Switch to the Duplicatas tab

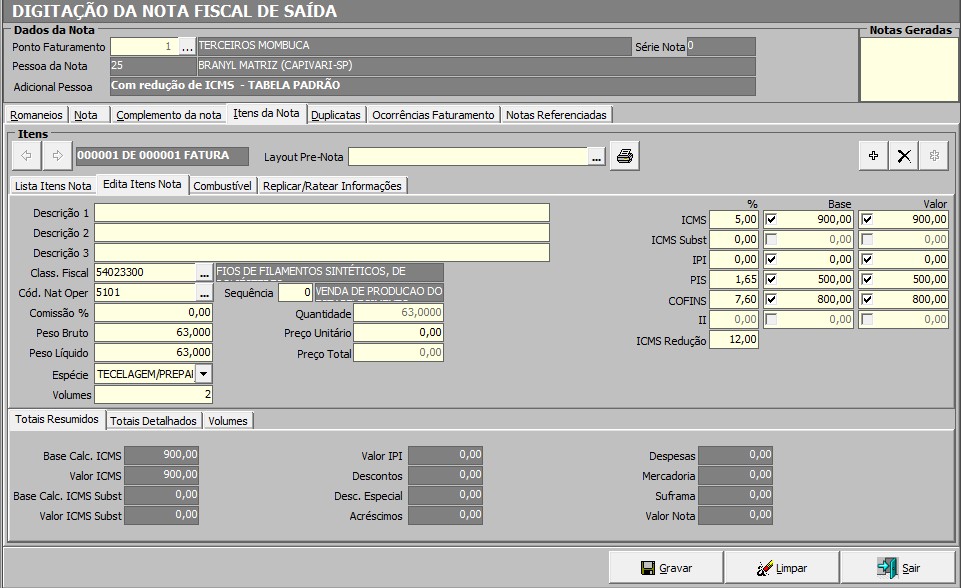[336, 115]
